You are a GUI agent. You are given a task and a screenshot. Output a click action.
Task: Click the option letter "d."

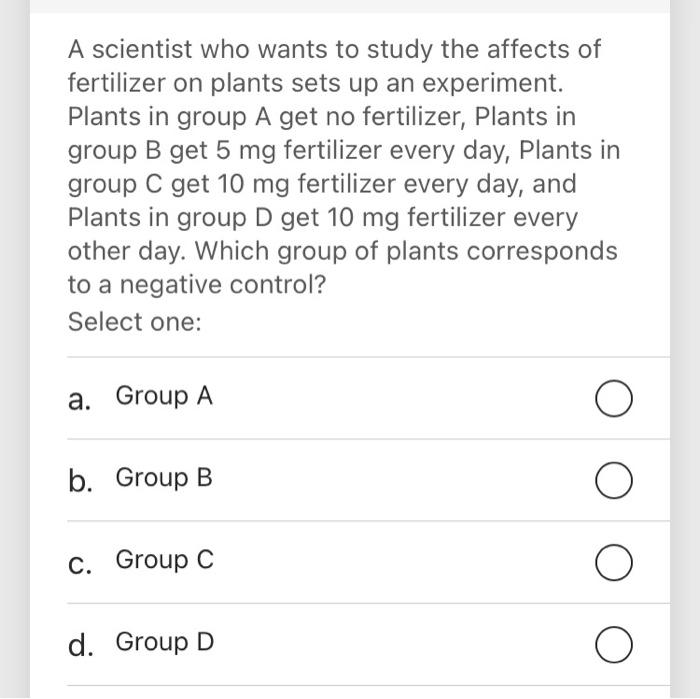(81, 645)
